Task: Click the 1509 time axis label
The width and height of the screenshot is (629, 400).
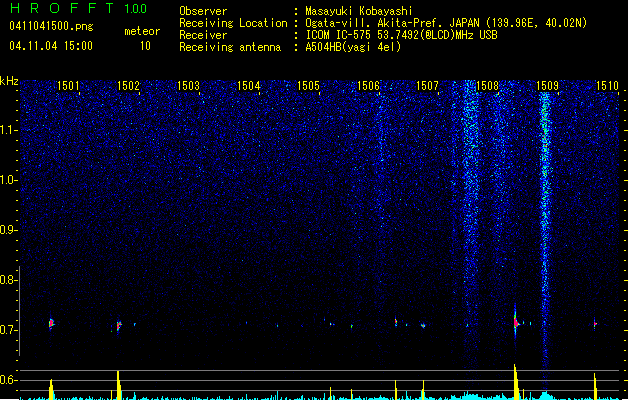Action: pyautogui.click(x=548, y=85)
